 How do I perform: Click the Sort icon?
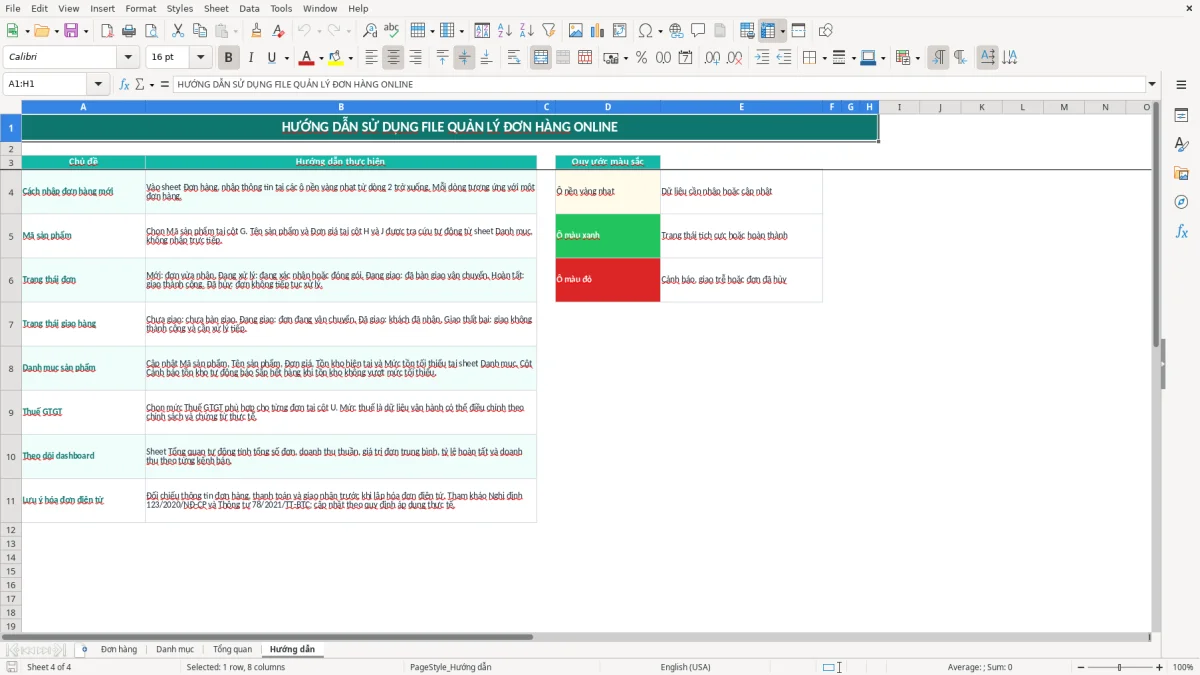point(482,31)
